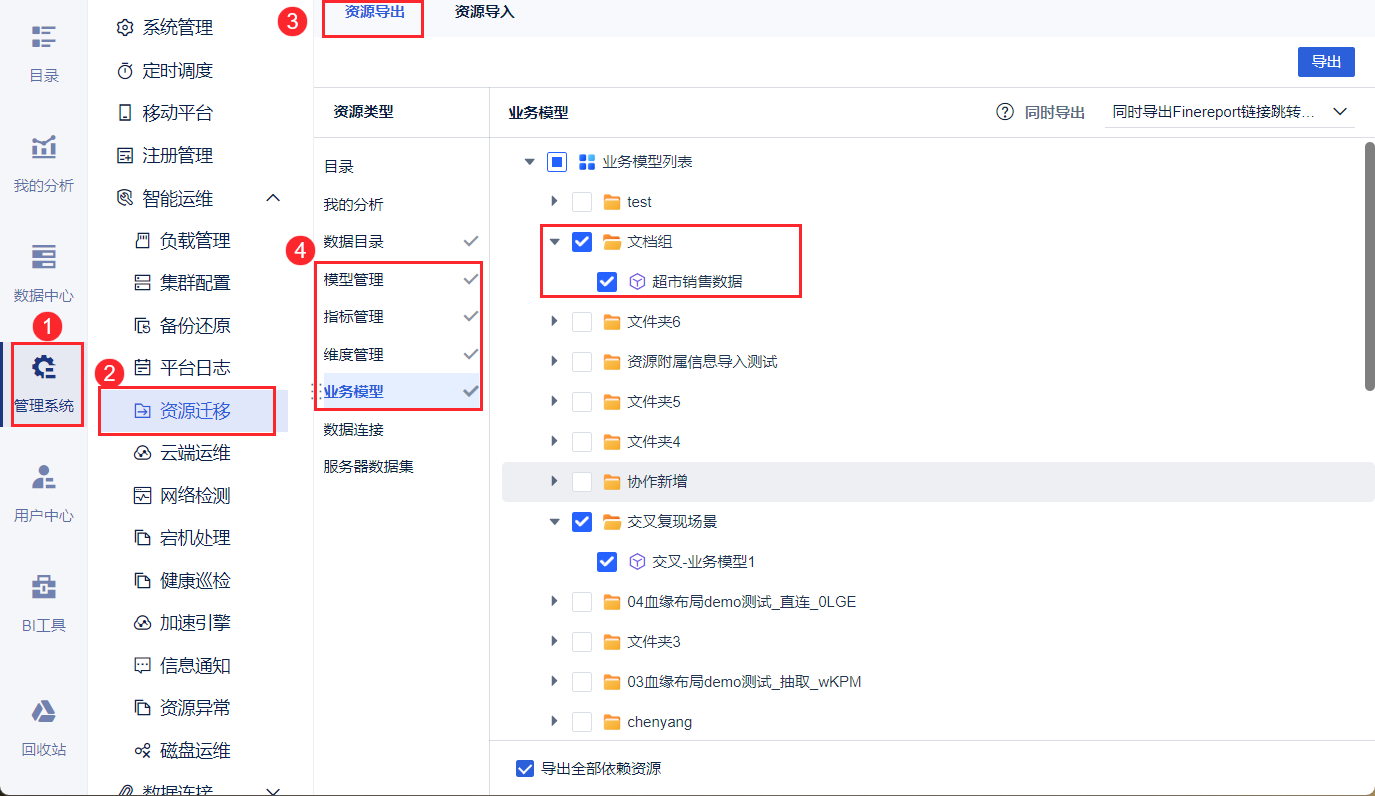Open the 同时导出Finereport链接跳转 dropdown
The width and height of the screenshot is (1375, 796).
pos(1230,112)
